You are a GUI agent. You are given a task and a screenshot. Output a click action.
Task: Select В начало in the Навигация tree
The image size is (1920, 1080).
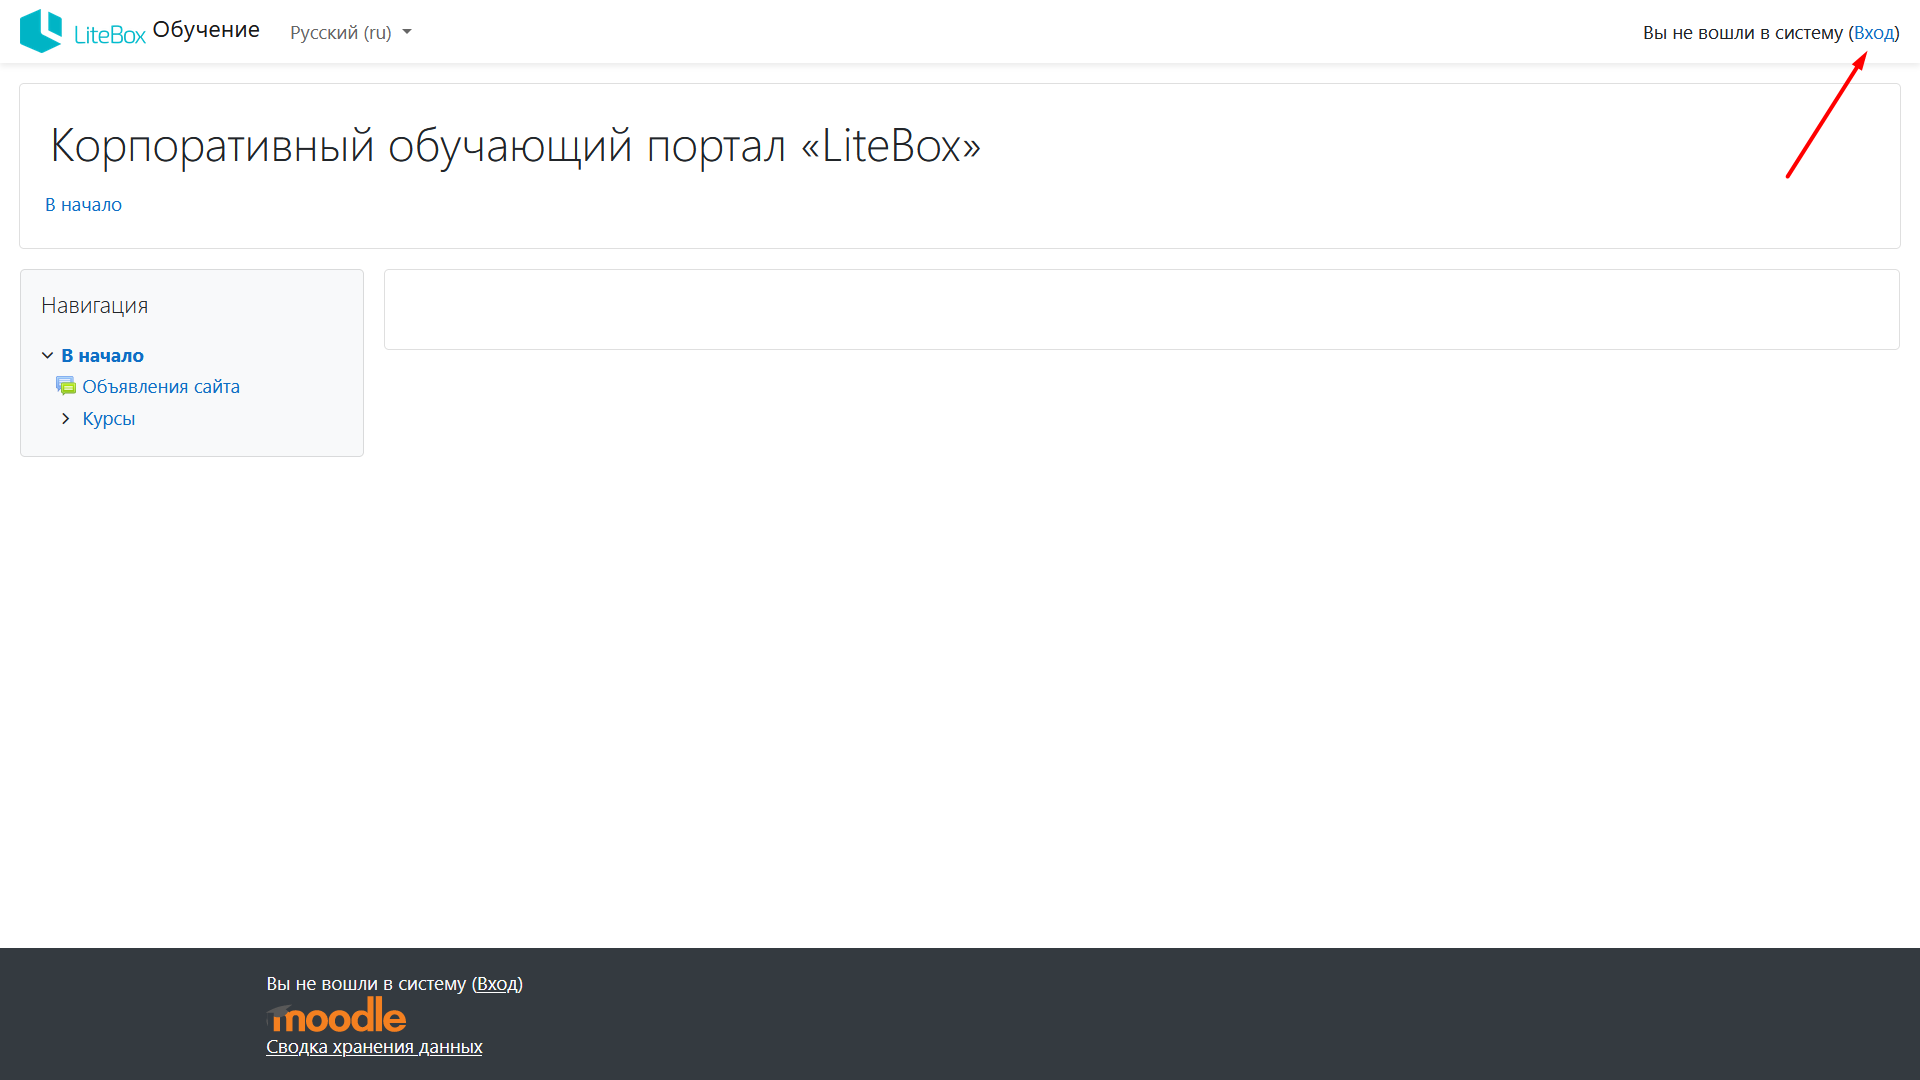(102, 356)
